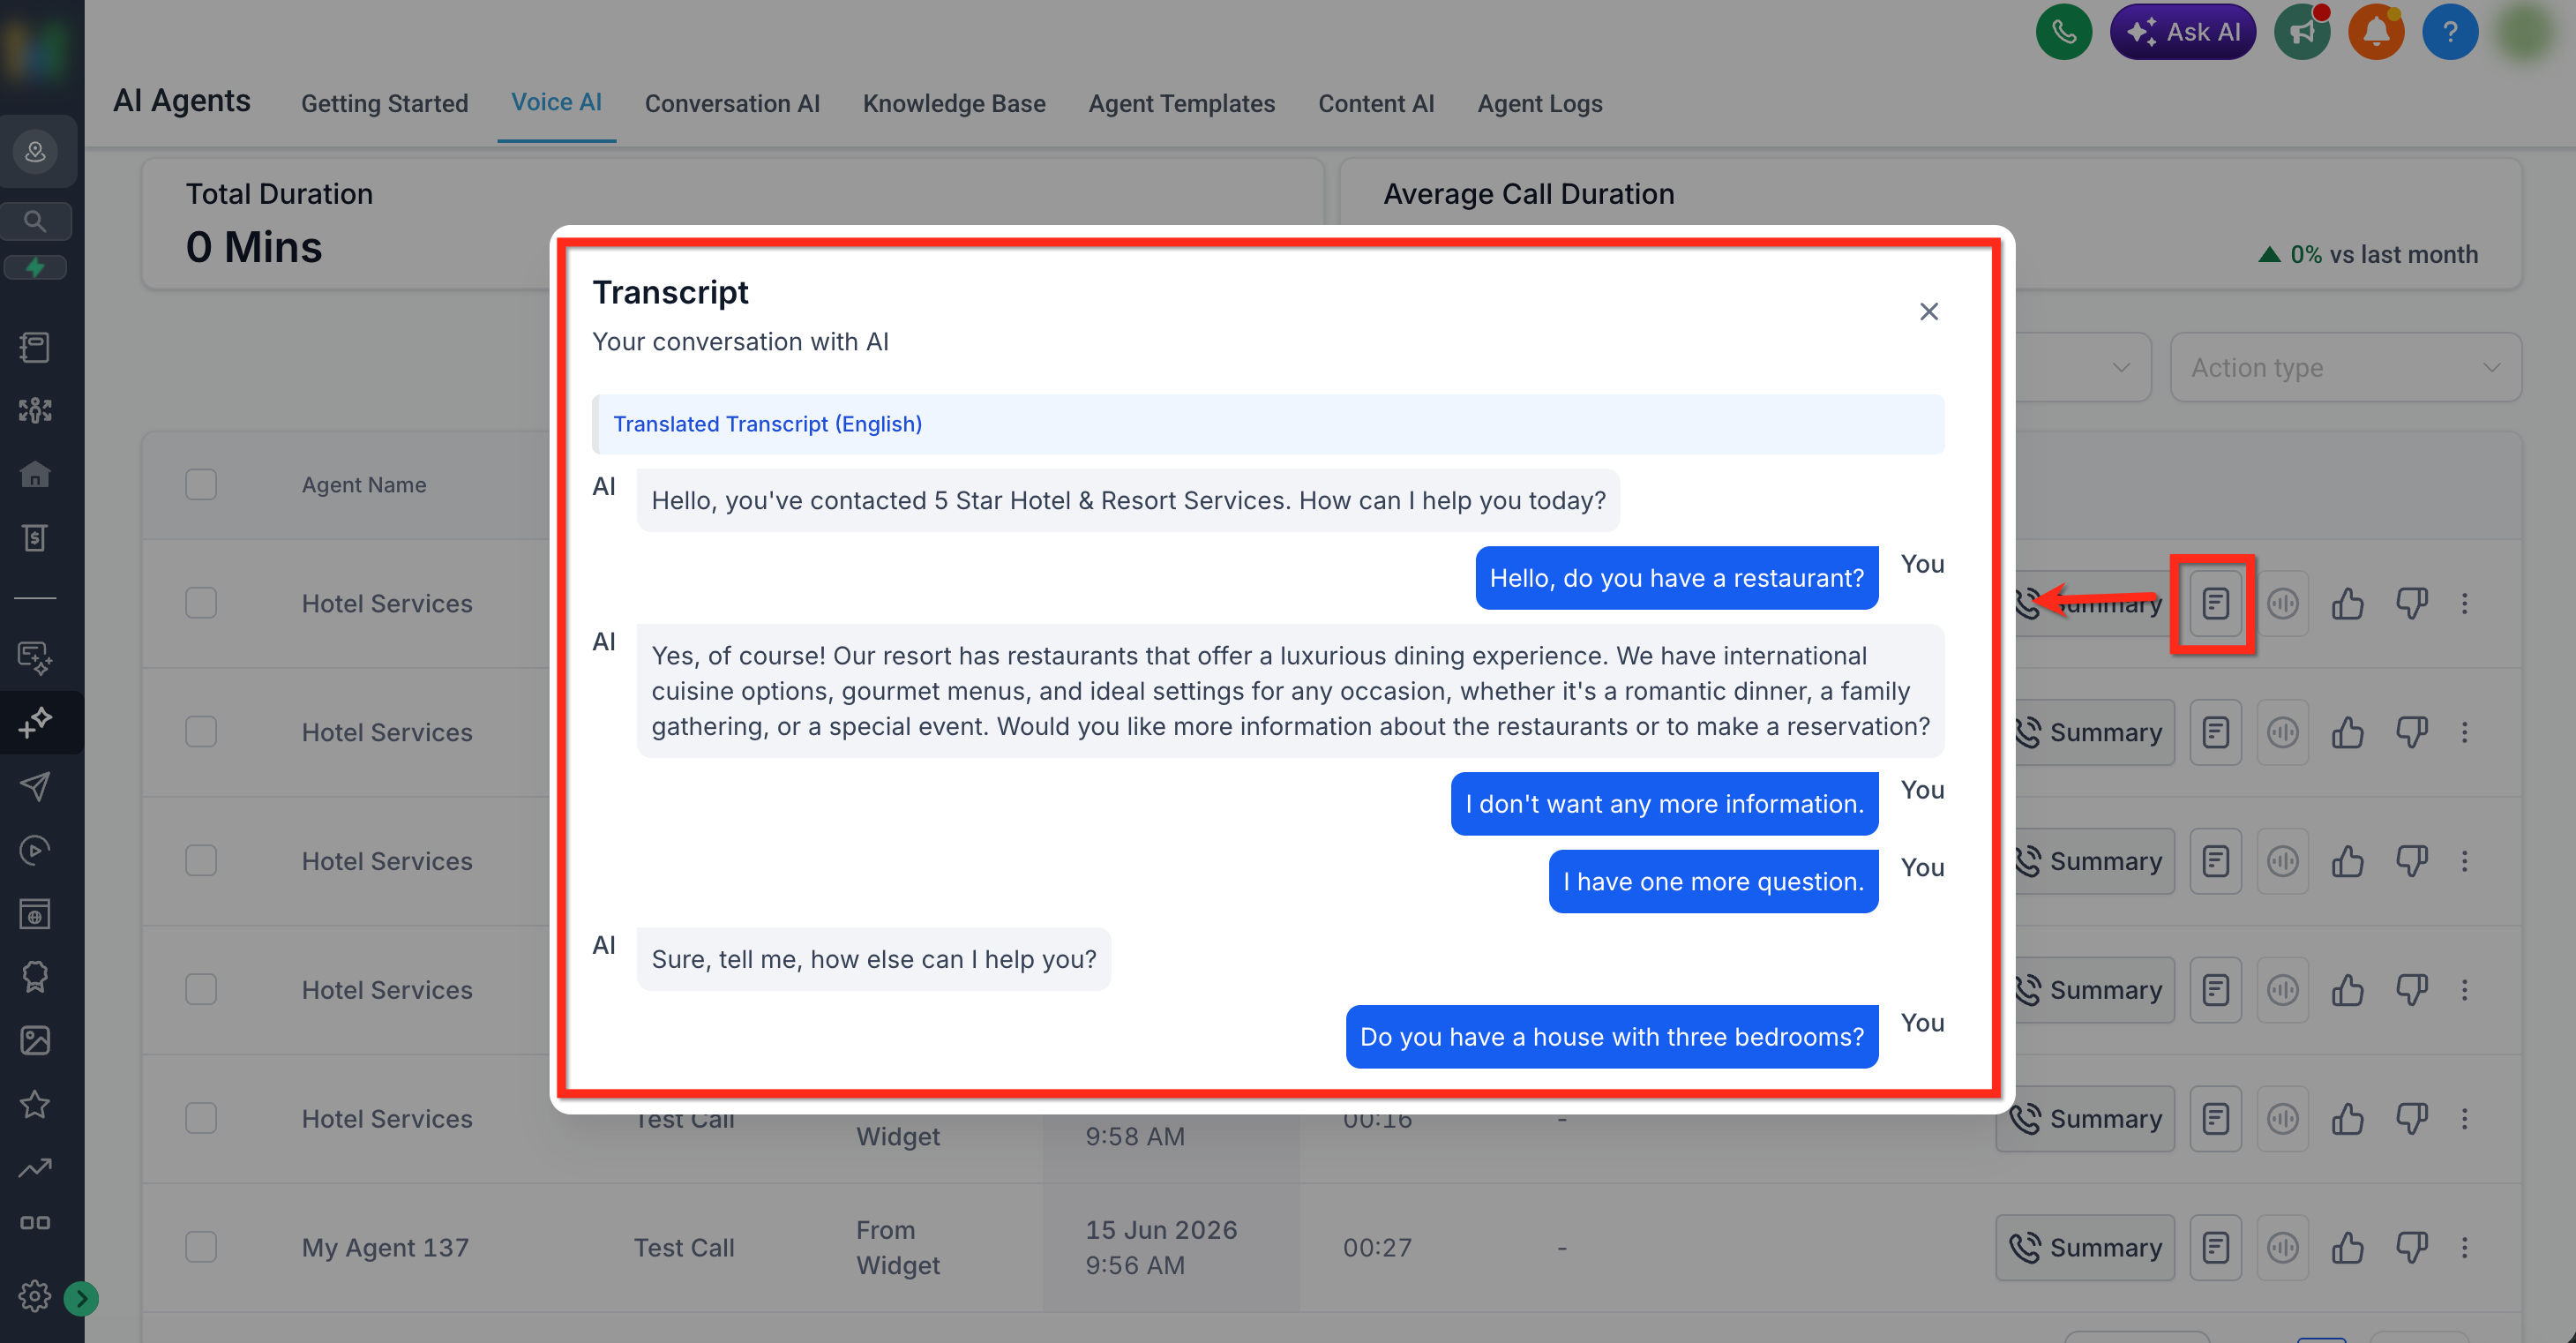Check the first Hotel Services row checkbox
Image resolution: width=2576 pixels, height=1343 pixels.
click(200, 603)
